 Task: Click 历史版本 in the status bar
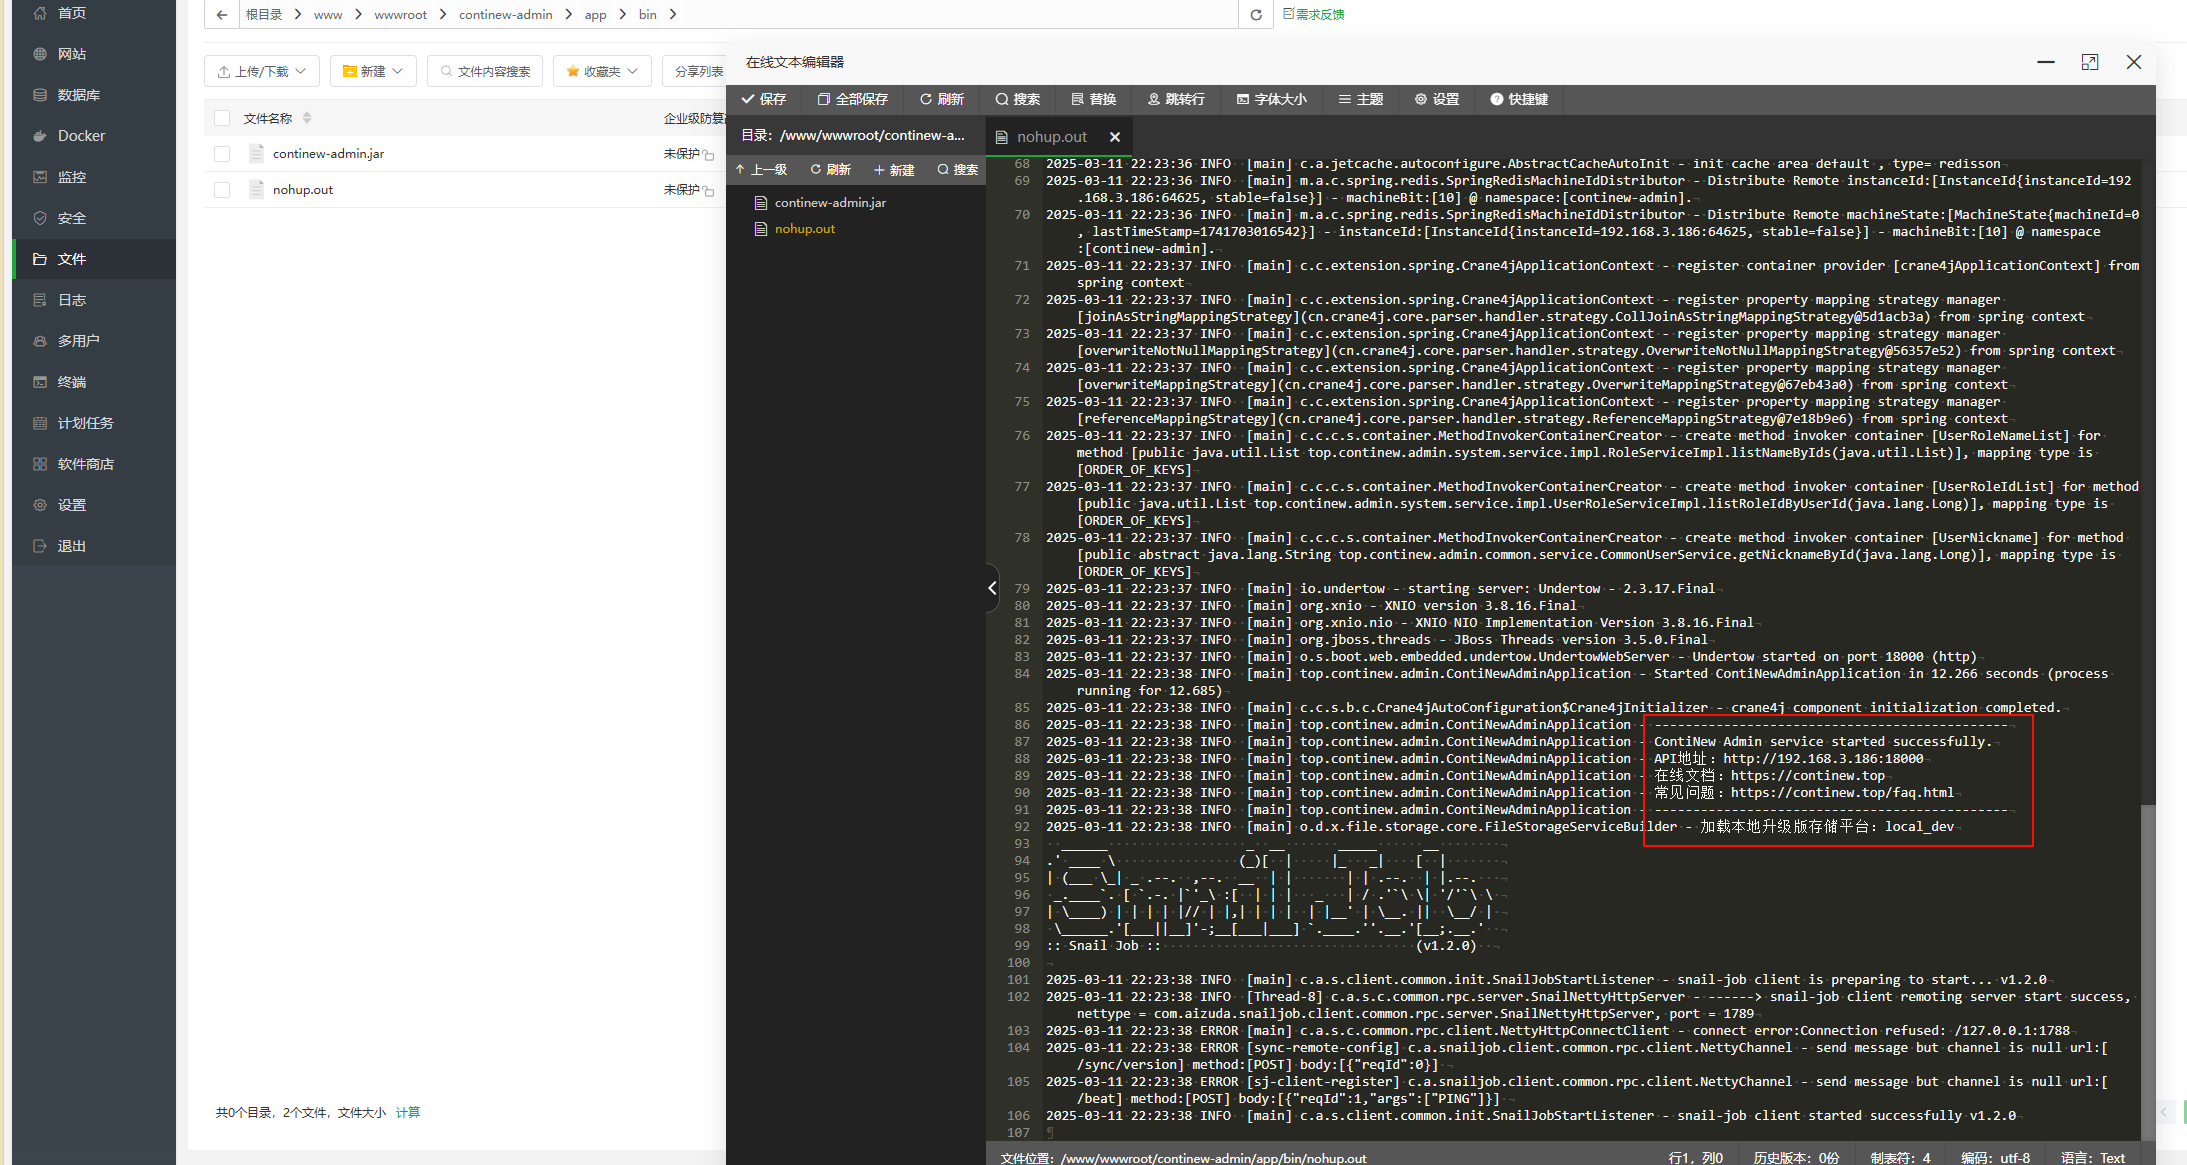(1796, 1157)
